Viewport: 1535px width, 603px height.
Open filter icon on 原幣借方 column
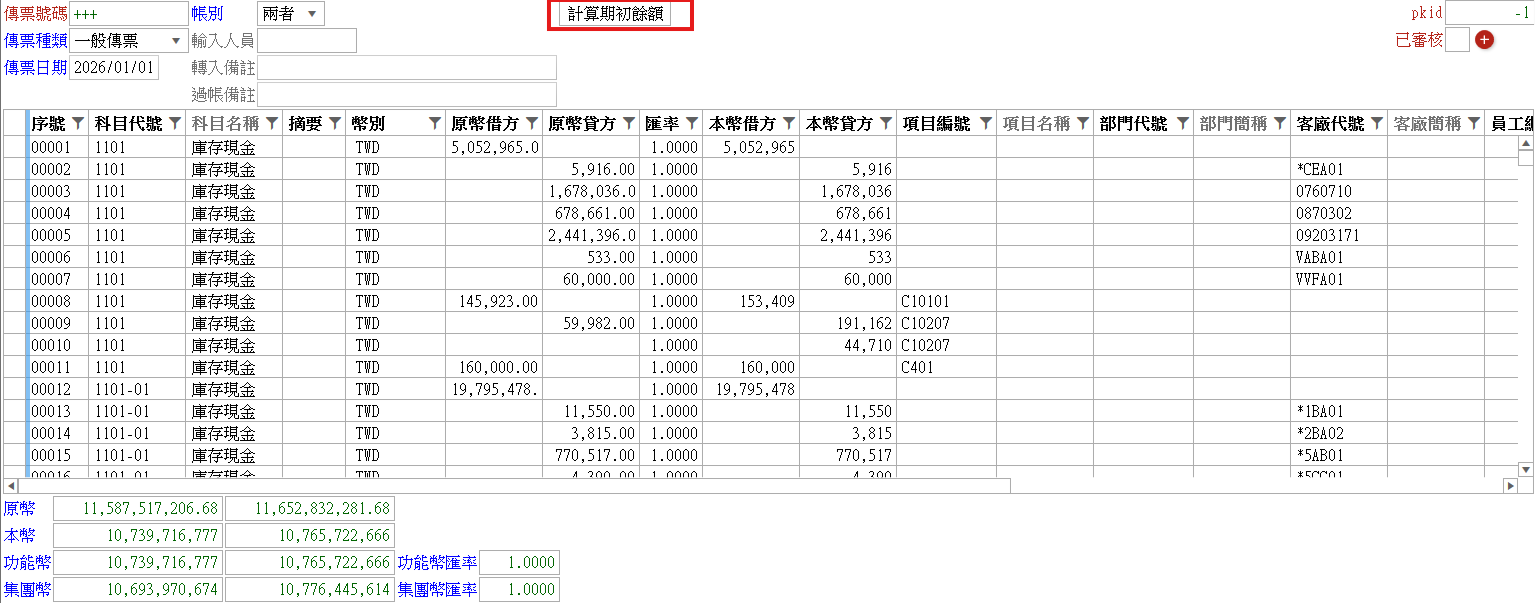[x=531, y=123]
